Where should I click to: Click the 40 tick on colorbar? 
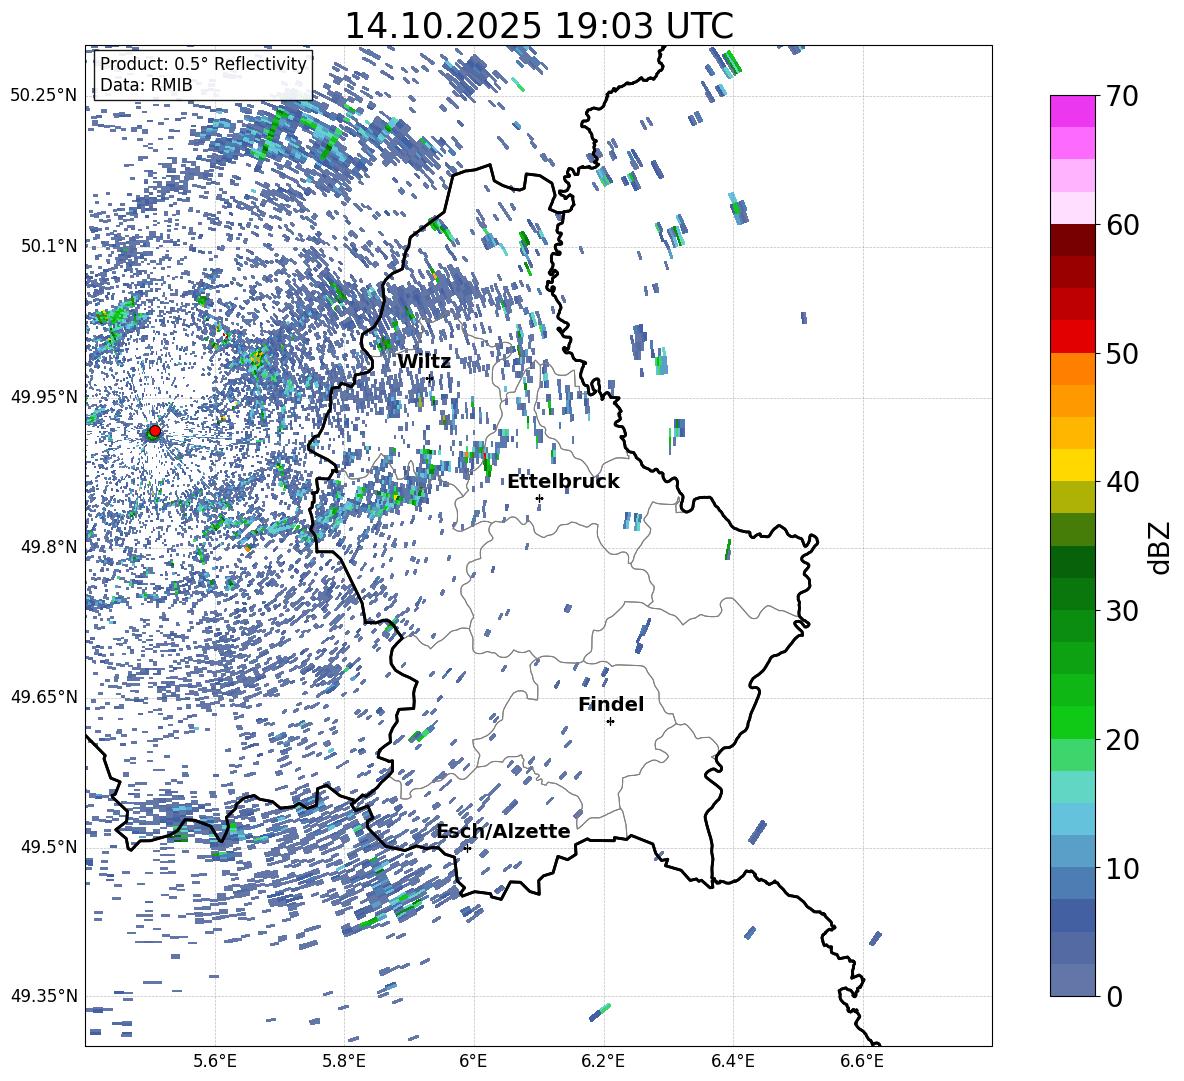[1122, 482]
